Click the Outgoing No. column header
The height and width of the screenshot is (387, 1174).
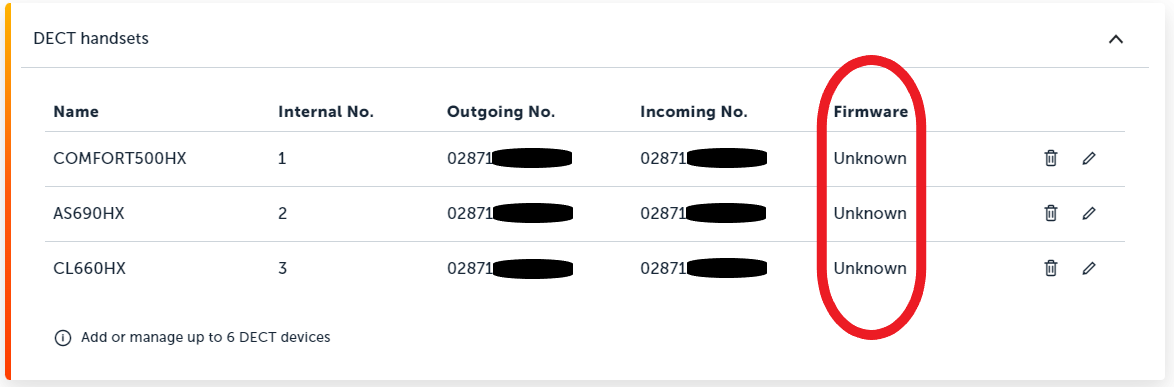pyautogui.click(x=501, y=112)
